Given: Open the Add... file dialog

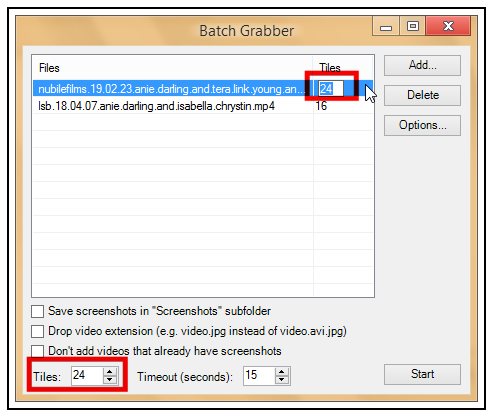Looking at the screenshot, I should coord(422,65).
